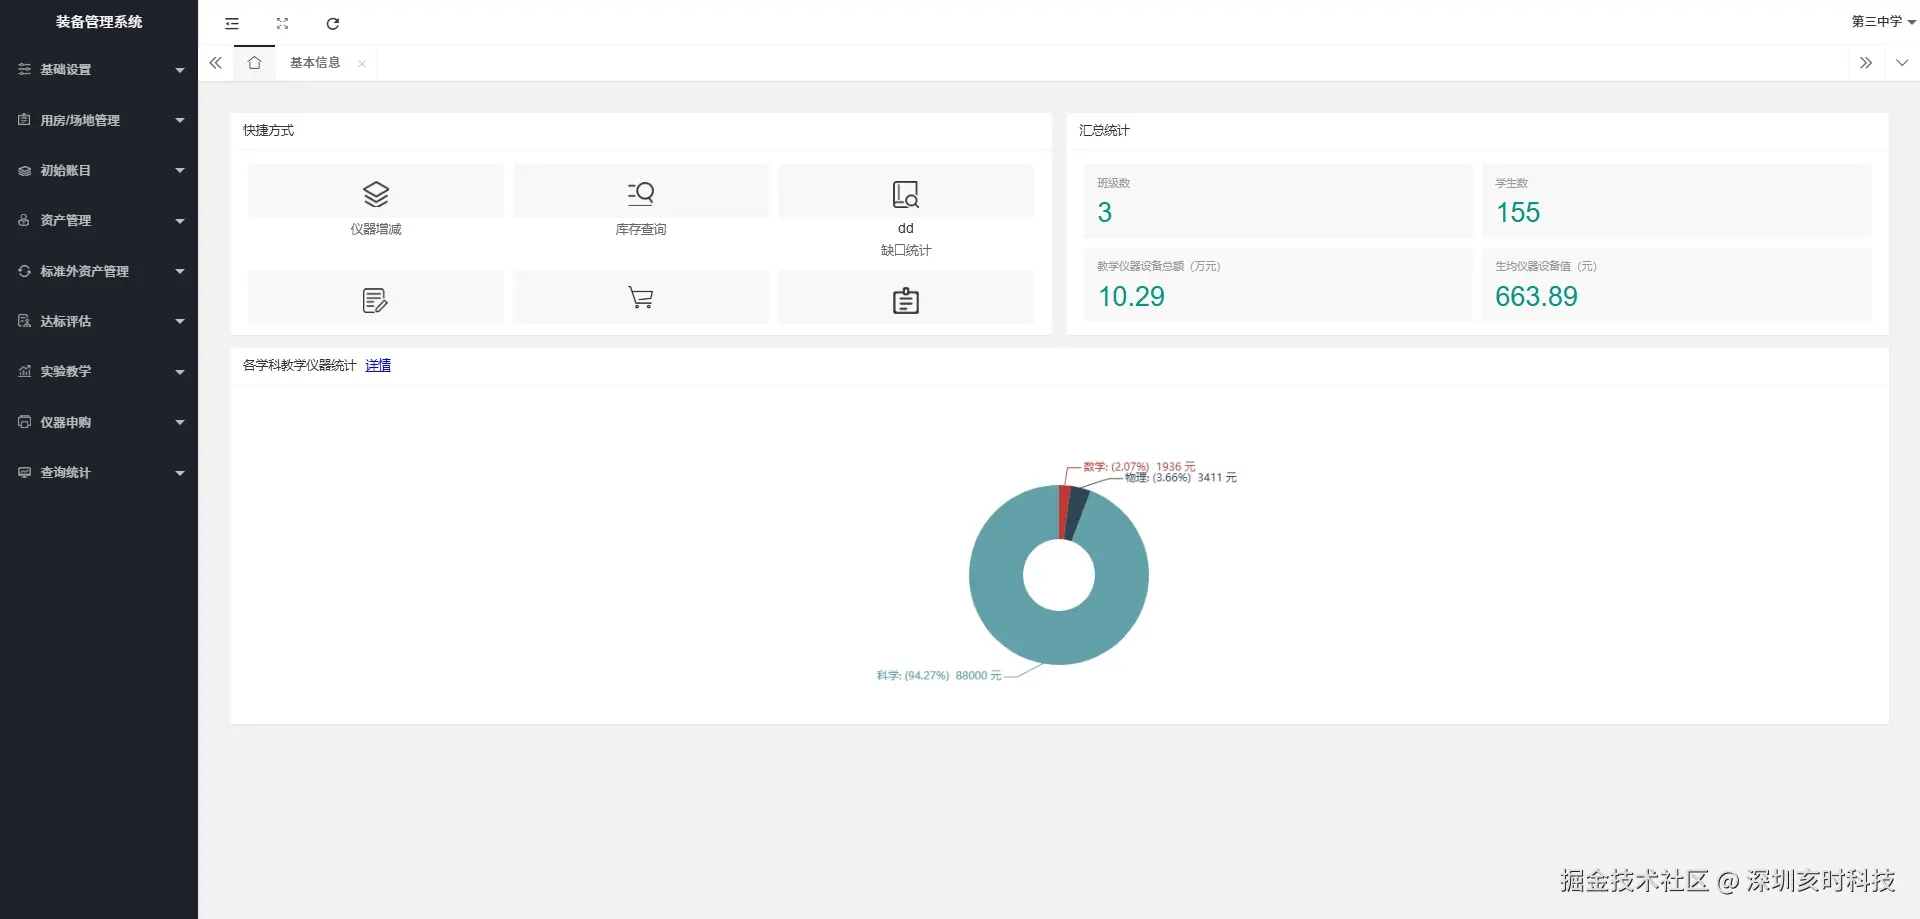Expand the 用房/场地管理 sidebar menu
The height and width of the screenshot is (919, 1920).
coord(99,120)
